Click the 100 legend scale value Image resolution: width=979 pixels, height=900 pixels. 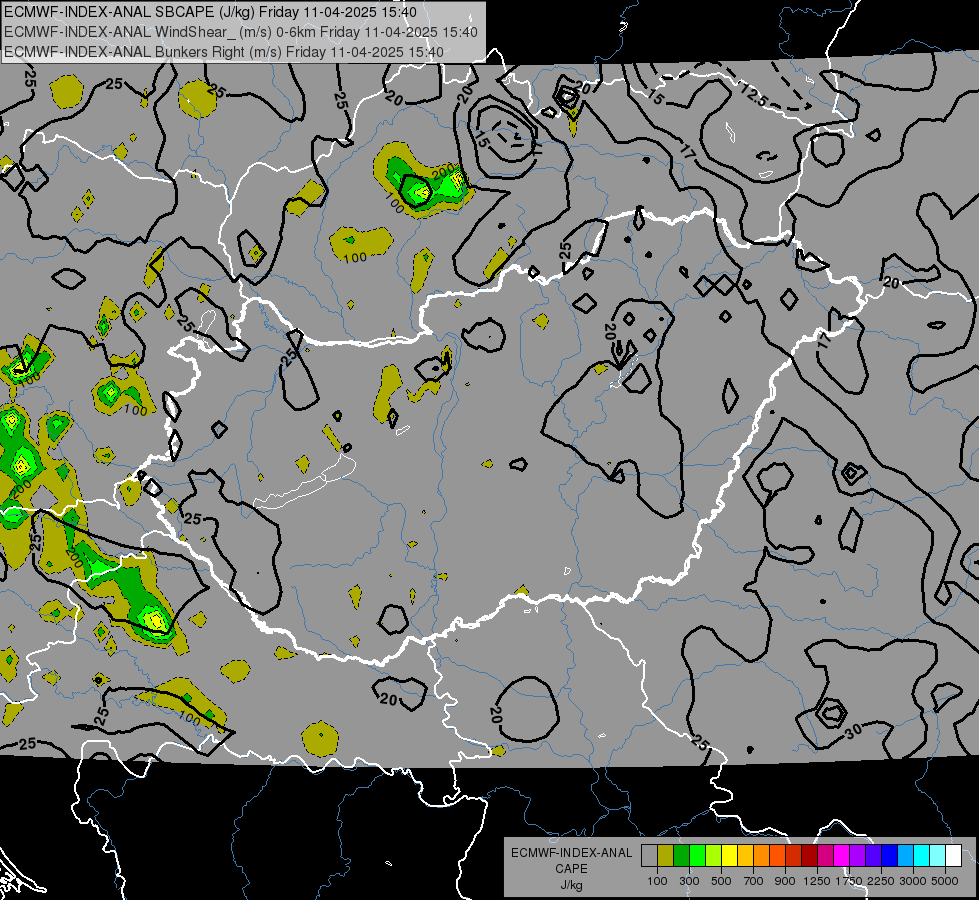click(657, 881)
